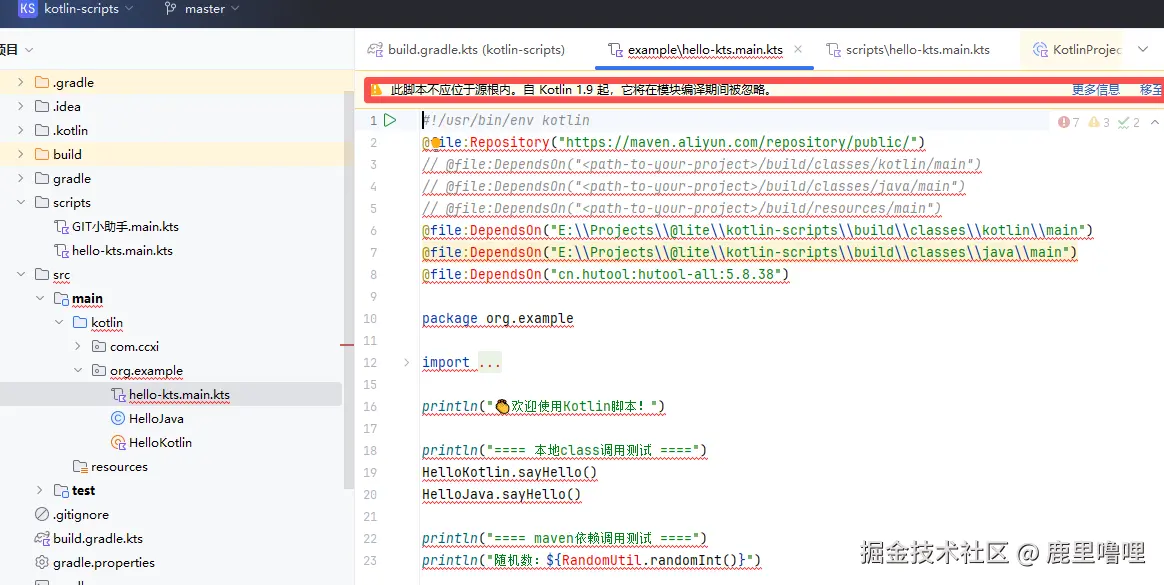The width and height of the screenshot is (1164, 585).
Task: Click the 更多信息 link
Action: coord(1096,90)
